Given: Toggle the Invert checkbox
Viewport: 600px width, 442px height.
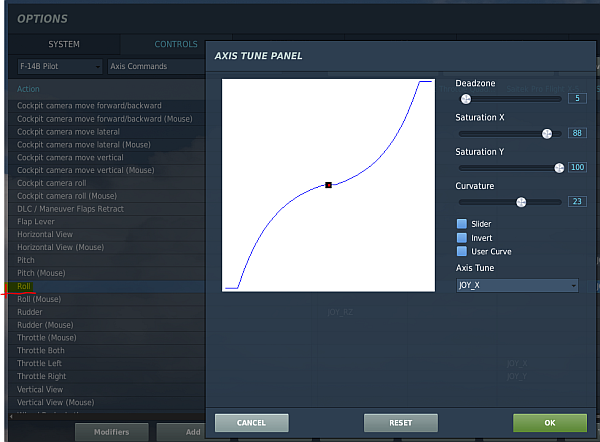Looking at the screenshot, I should pyautogui.click(x=462, y=238).
